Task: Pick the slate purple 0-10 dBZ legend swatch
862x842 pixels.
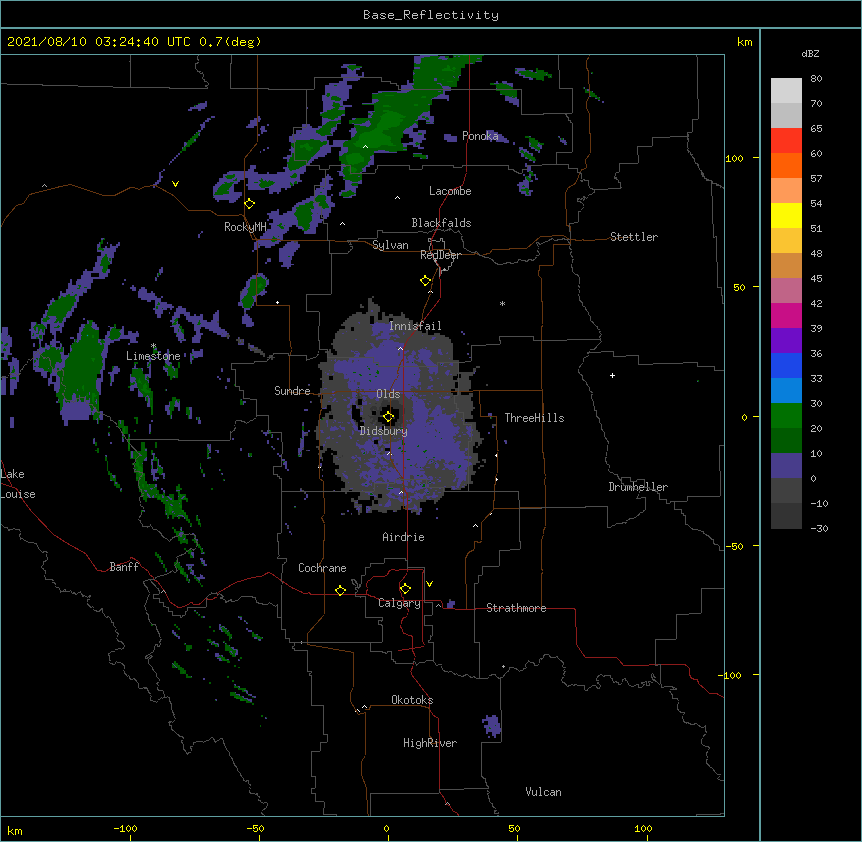Action: click(x=786, y=466)
